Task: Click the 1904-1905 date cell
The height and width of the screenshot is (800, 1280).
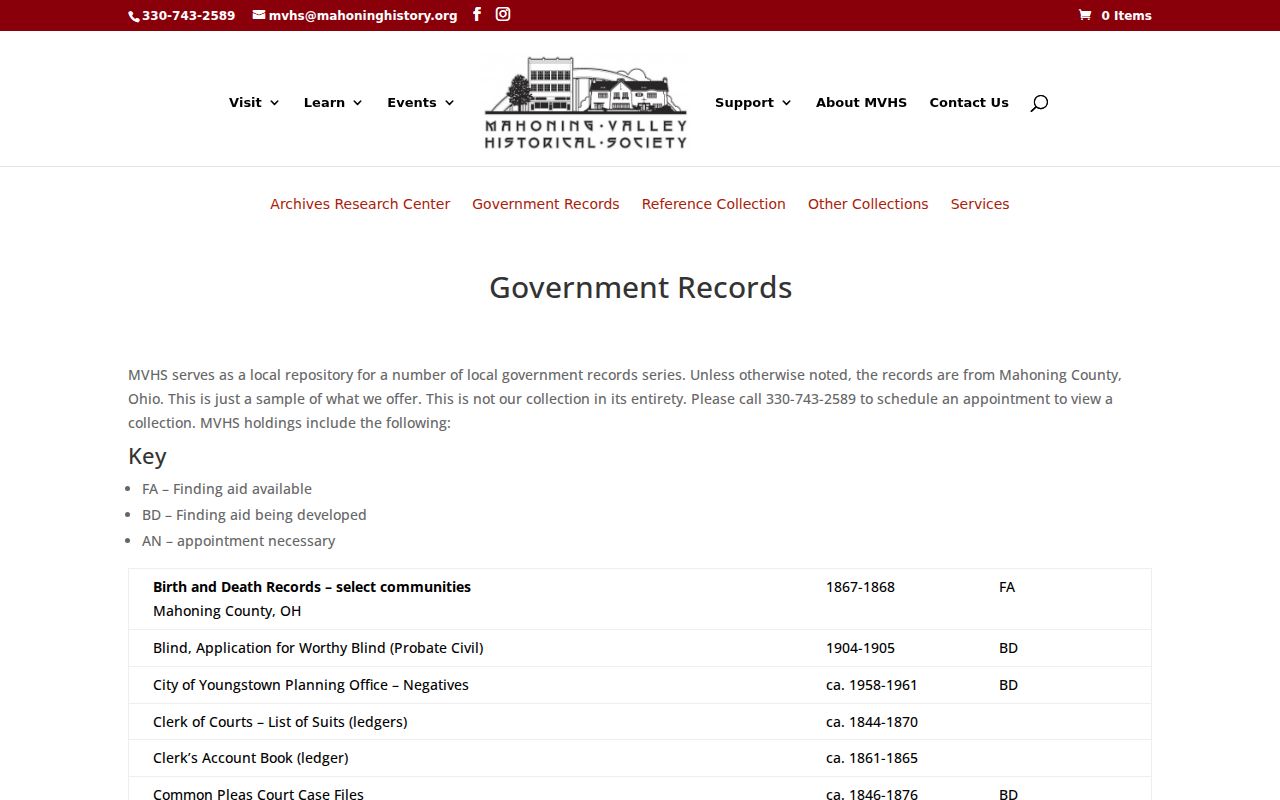Action: coord(860,648)
